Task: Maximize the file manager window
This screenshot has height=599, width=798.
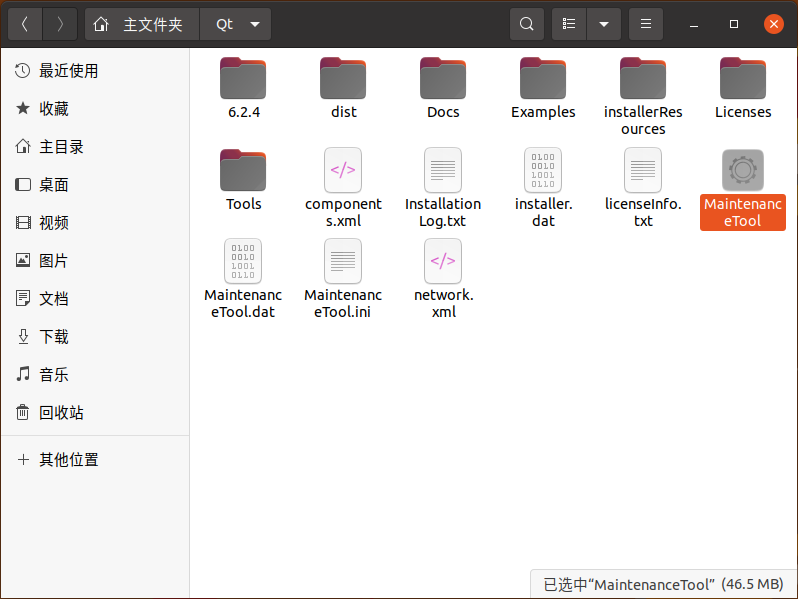Action: click(x=734, y=24)
